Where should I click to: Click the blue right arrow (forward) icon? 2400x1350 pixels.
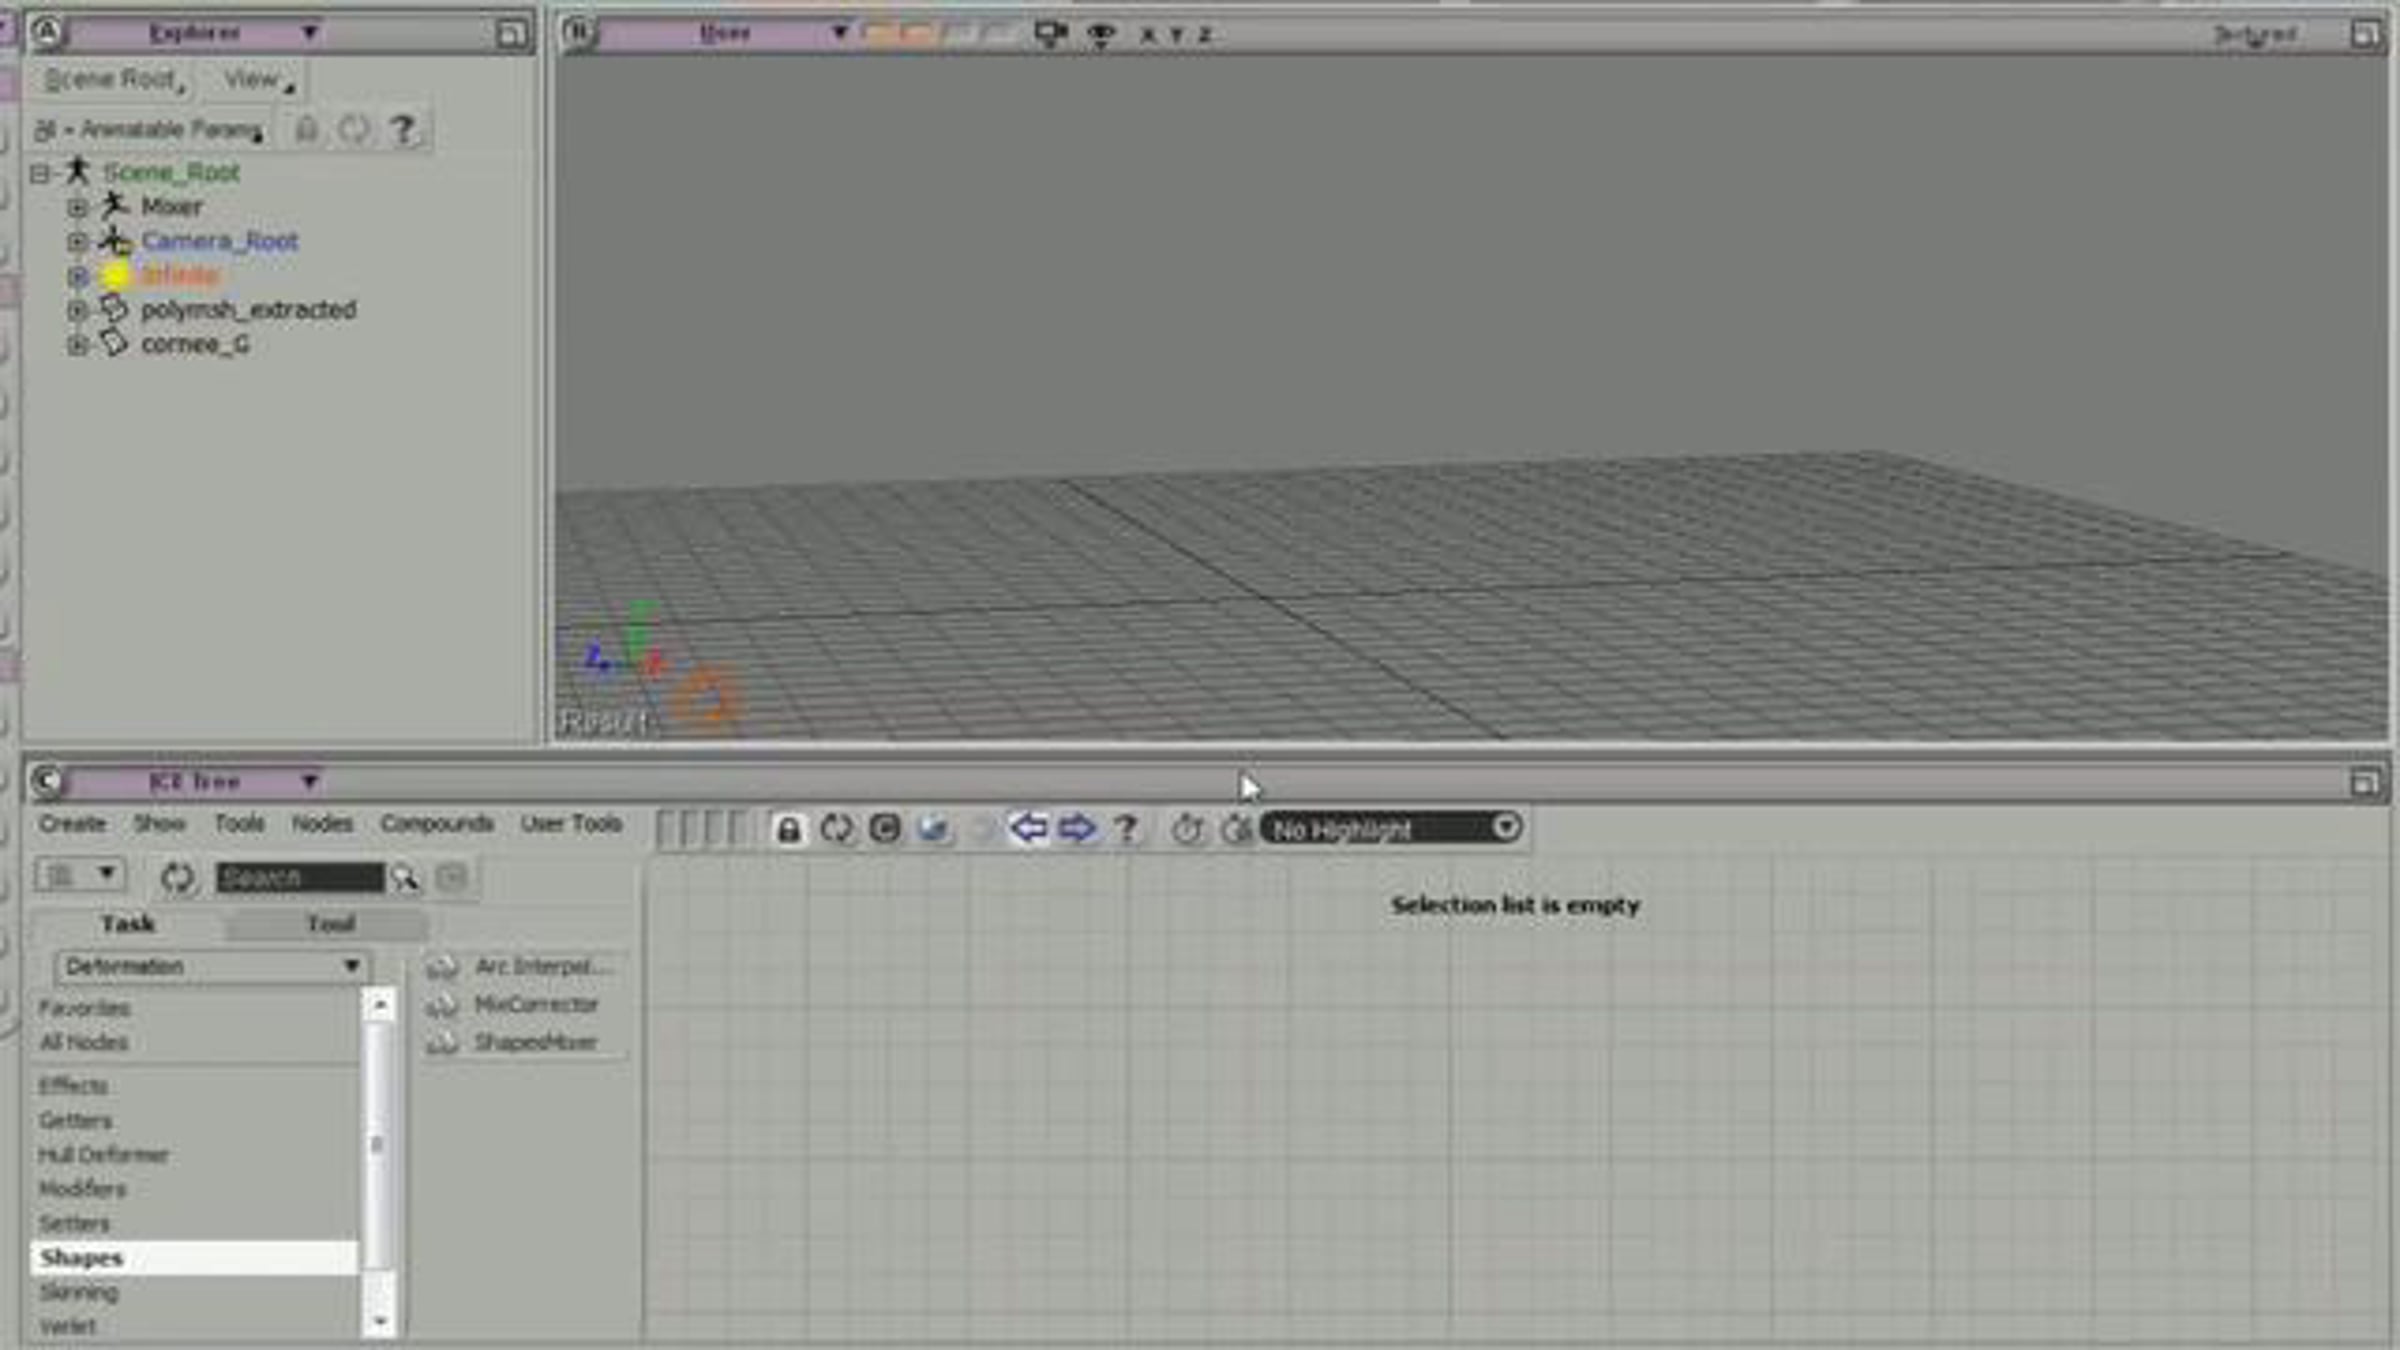(1076, 828)
